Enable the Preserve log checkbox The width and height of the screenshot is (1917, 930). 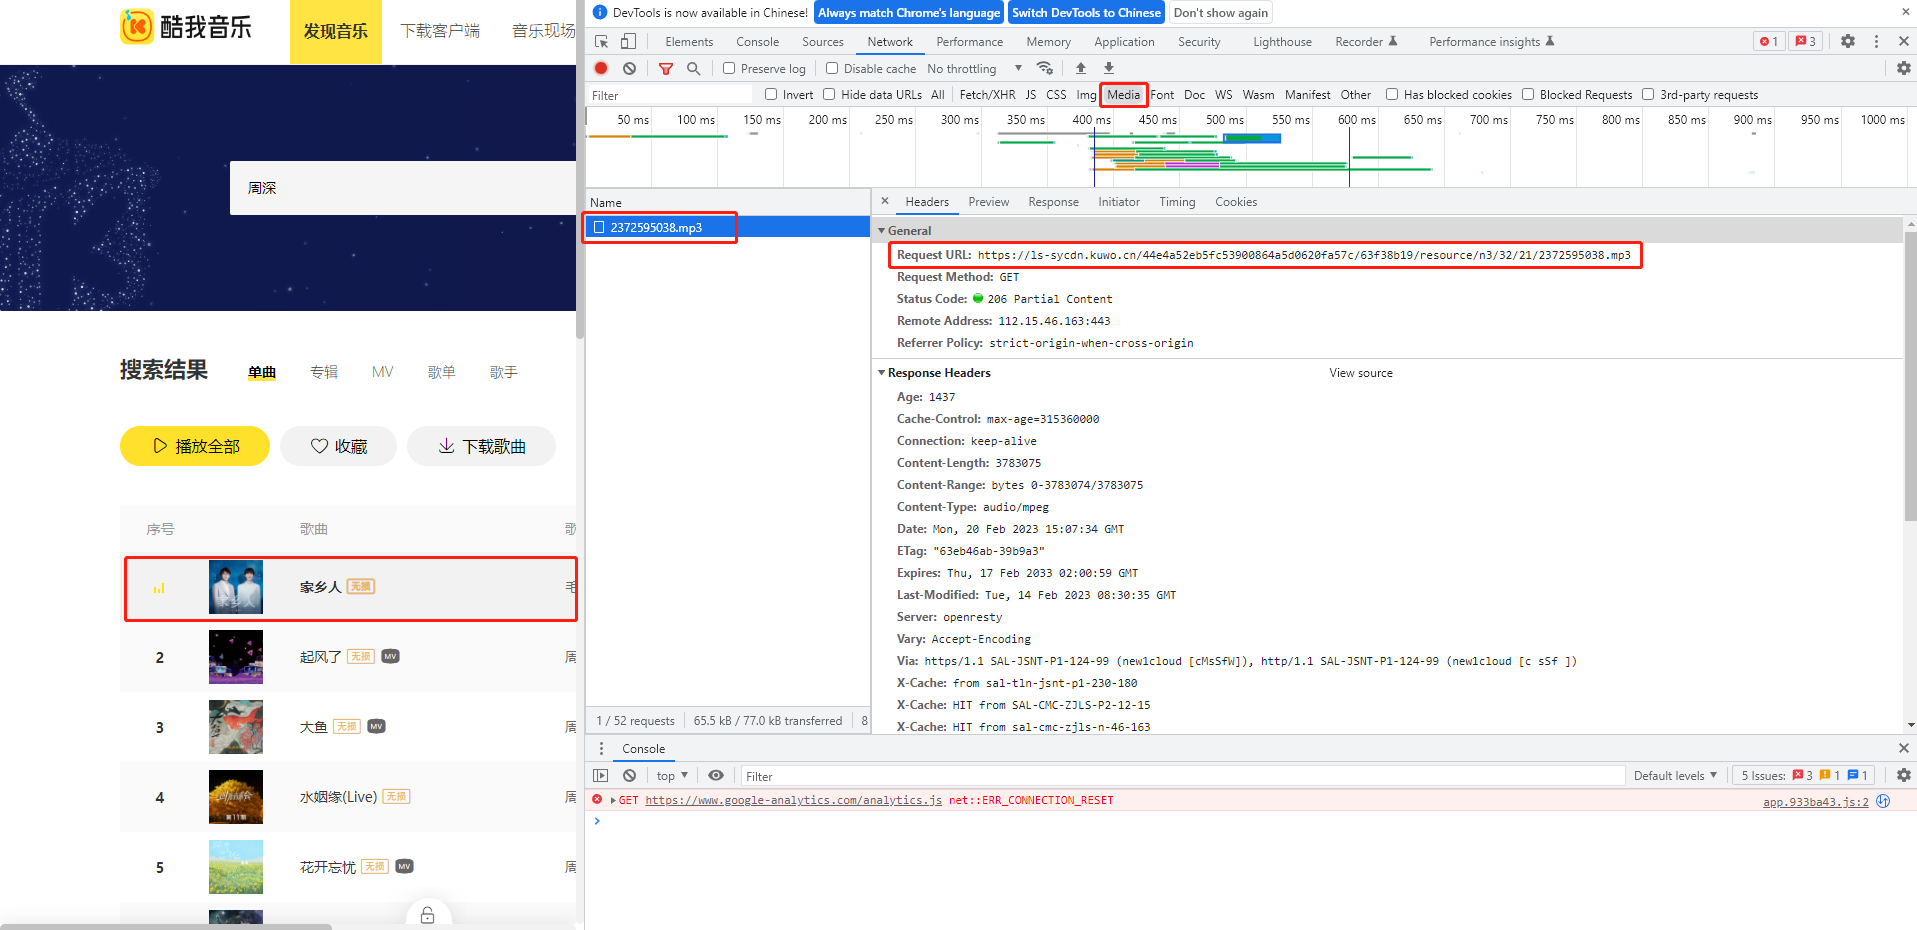[729, 68]
